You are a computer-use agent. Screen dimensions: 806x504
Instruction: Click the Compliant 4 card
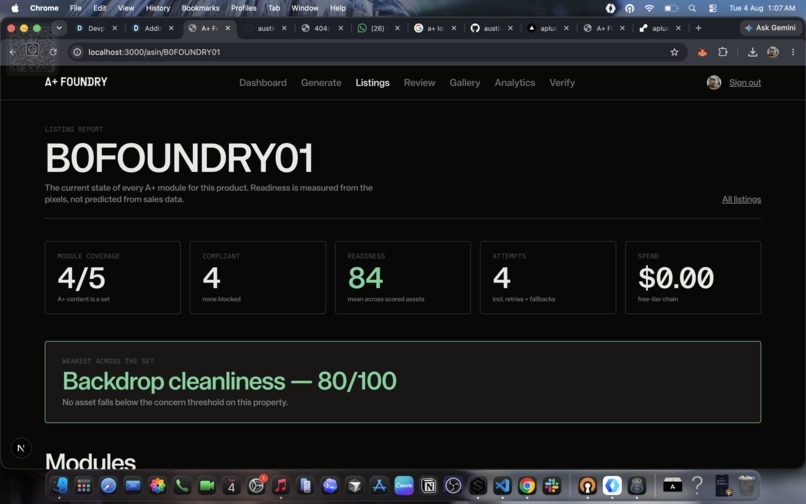click(258, 278)
